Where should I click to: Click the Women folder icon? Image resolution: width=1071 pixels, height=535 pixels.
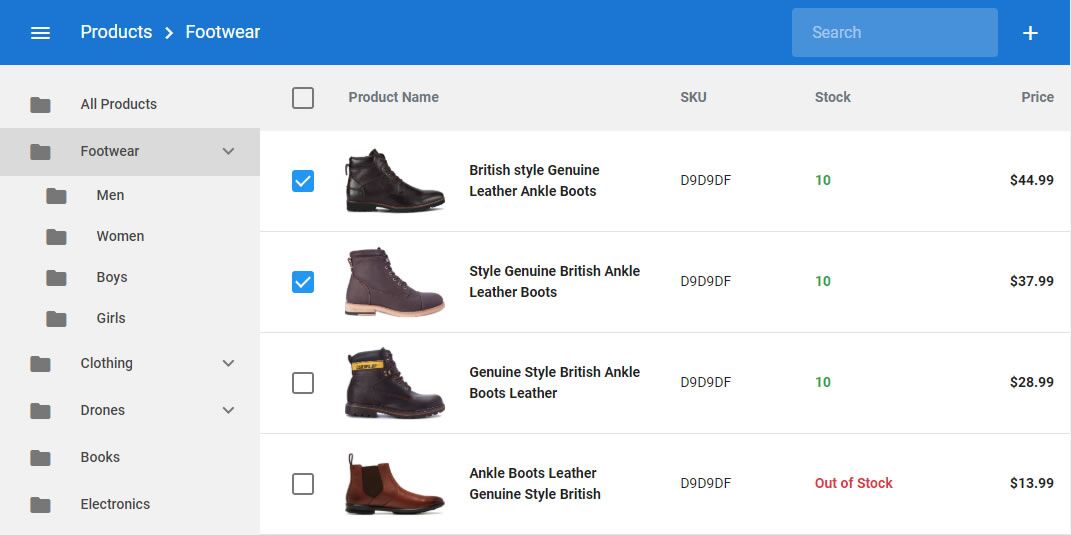coord(56,237)
